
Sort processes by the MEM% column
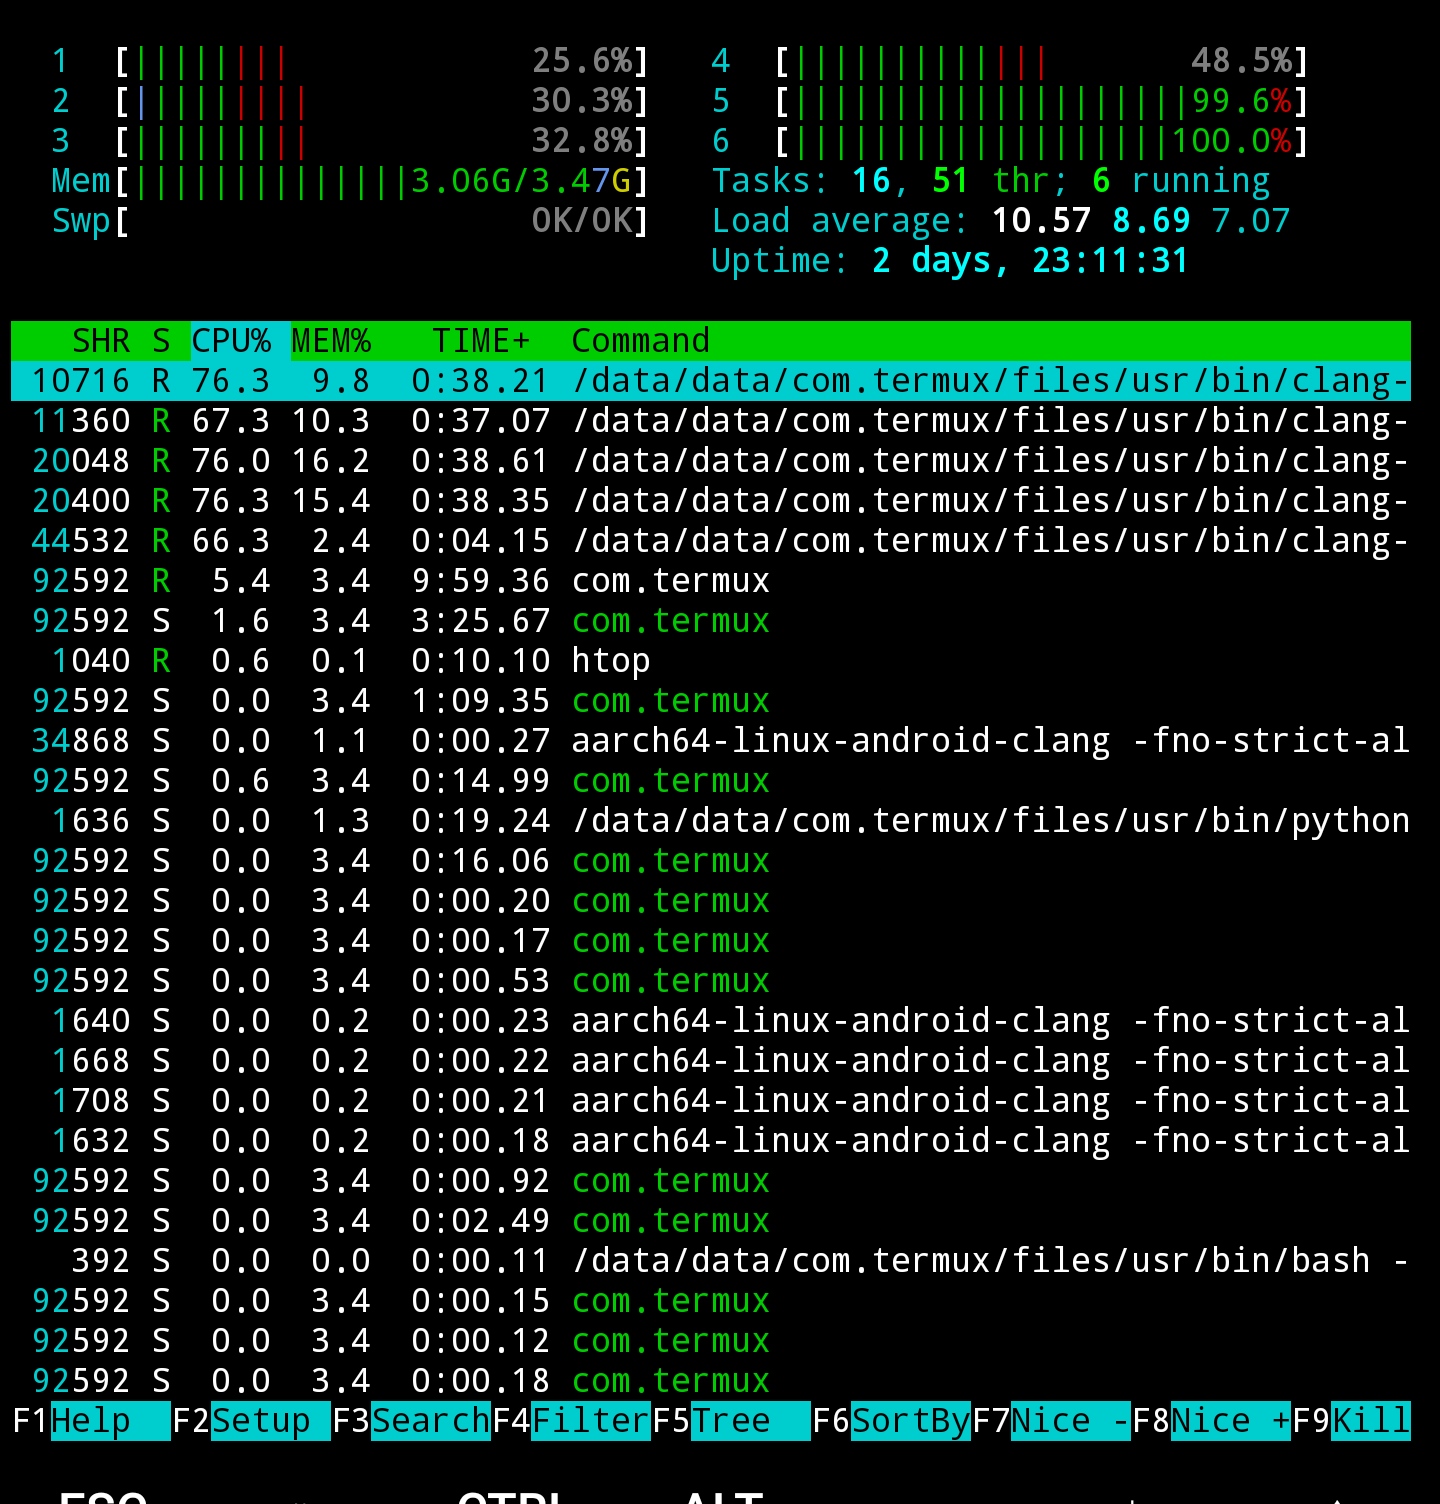332,340
